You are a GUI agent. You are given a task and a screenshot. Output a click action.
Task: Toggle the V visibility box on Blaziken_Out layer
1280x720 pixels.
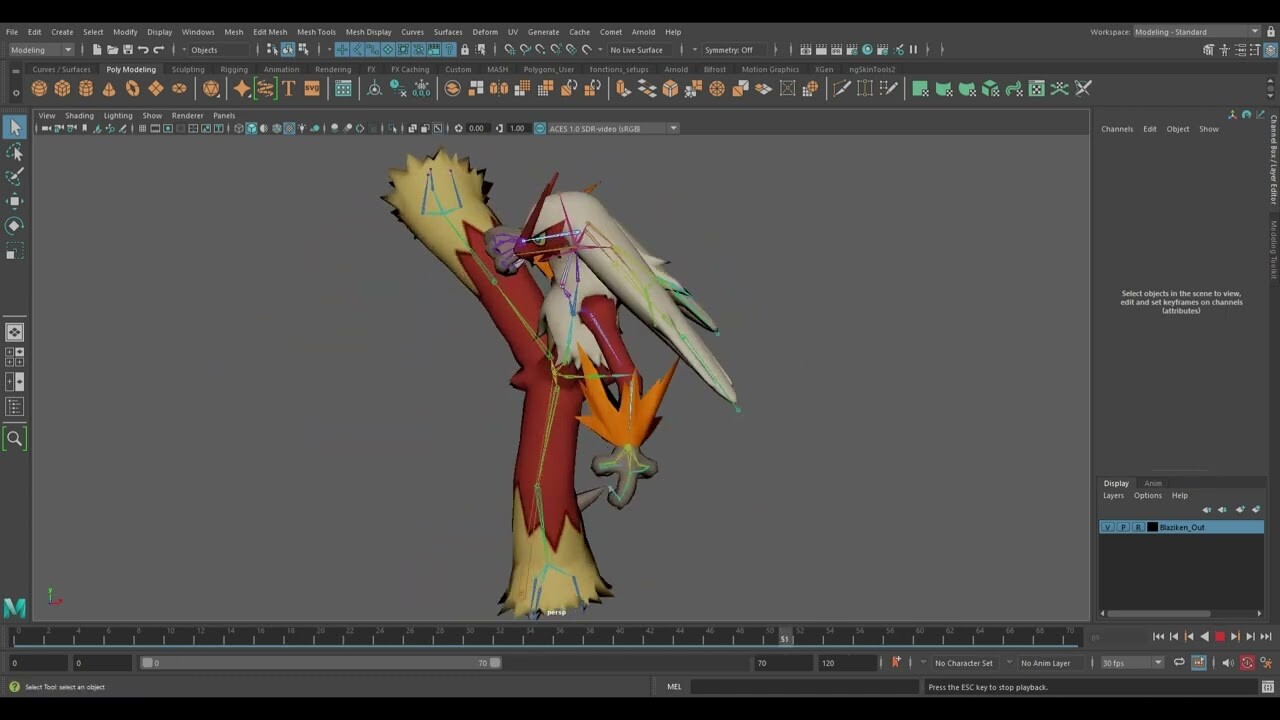(1107, 527)
